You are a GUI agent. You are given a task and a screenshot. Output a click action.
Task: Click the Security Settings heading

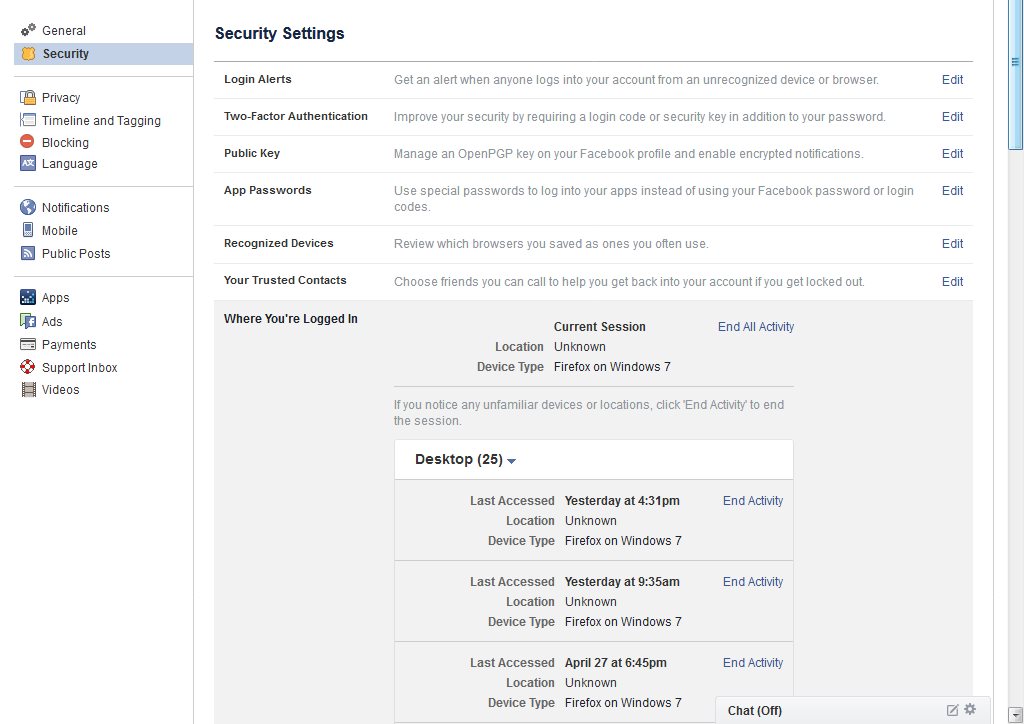[280, 33]
